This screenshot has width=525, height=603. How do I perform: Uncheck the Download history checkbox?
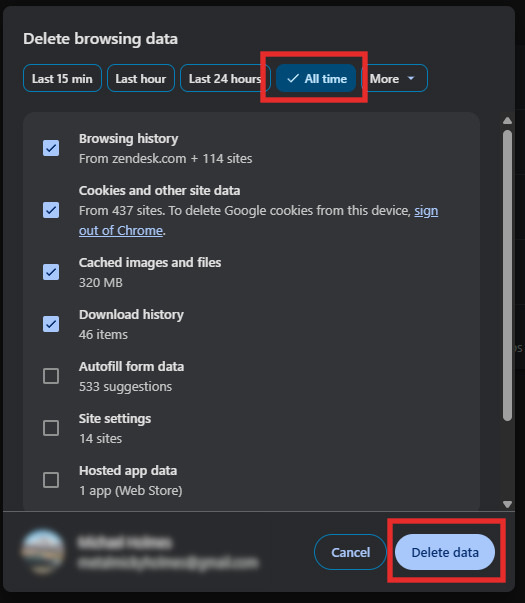[51, 324]
